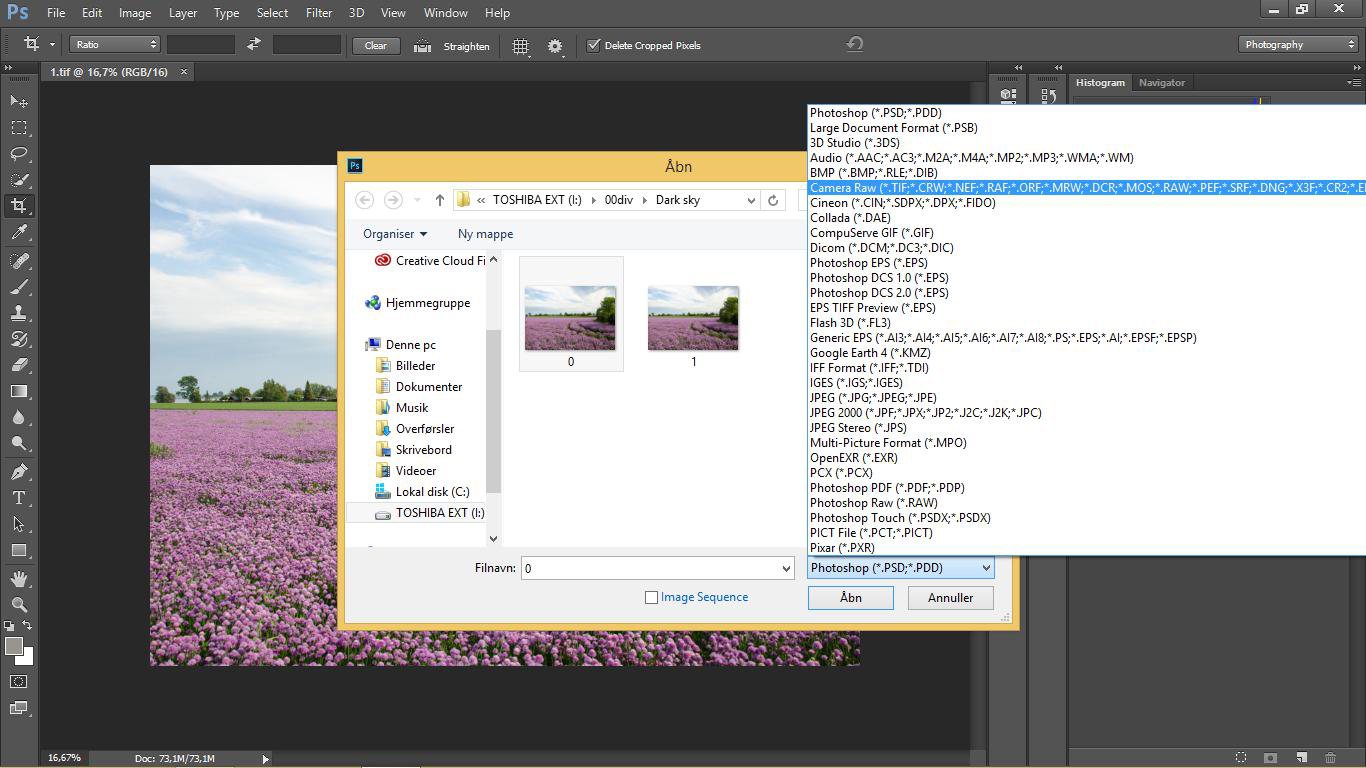Toggle Quick Mask mode icon
1366x768 pixels.
point(19,682)
